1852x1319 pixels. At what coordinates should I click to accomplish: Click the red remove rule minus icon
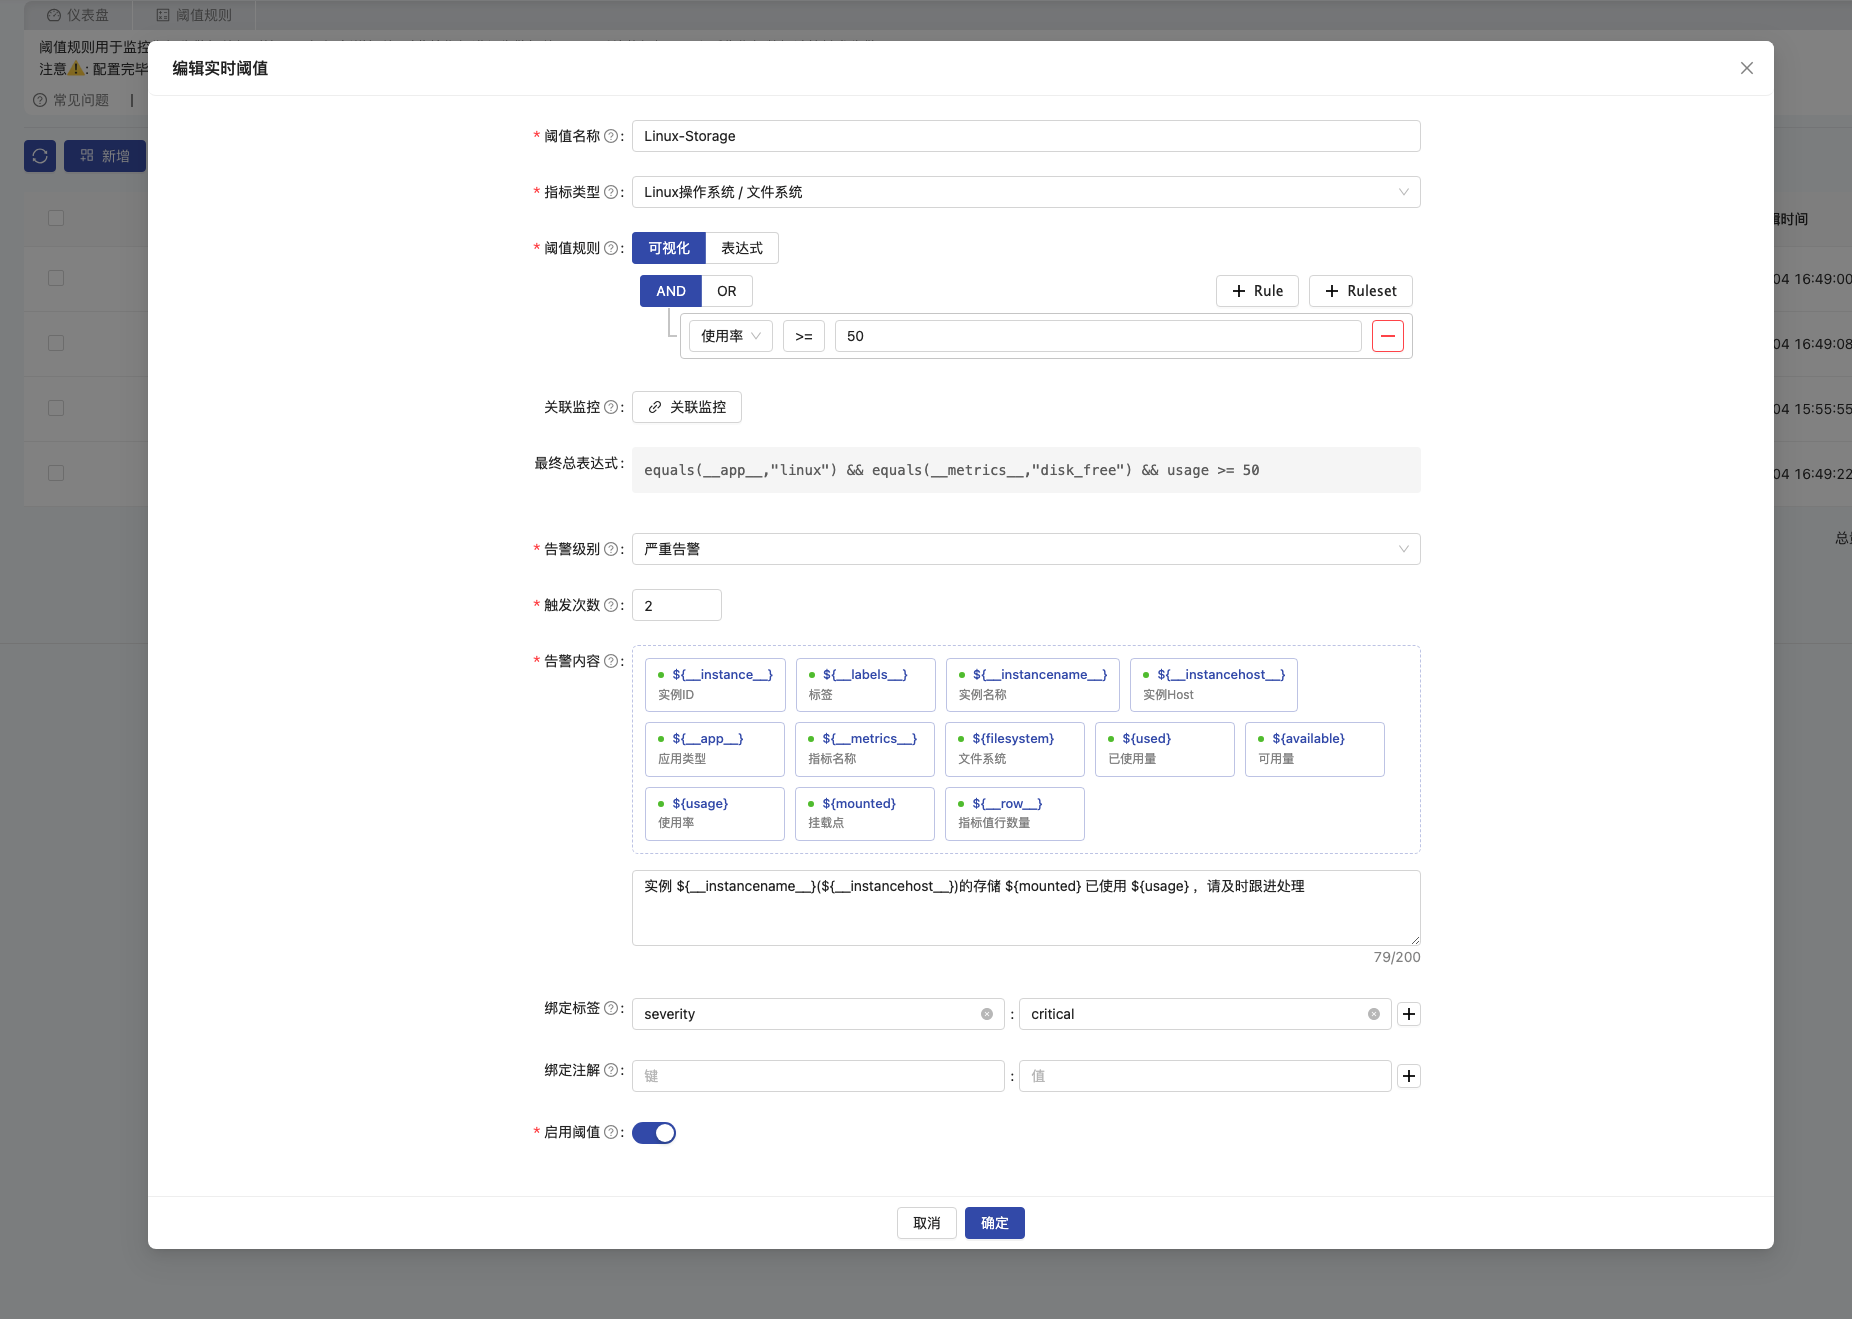click(1387, 336)
